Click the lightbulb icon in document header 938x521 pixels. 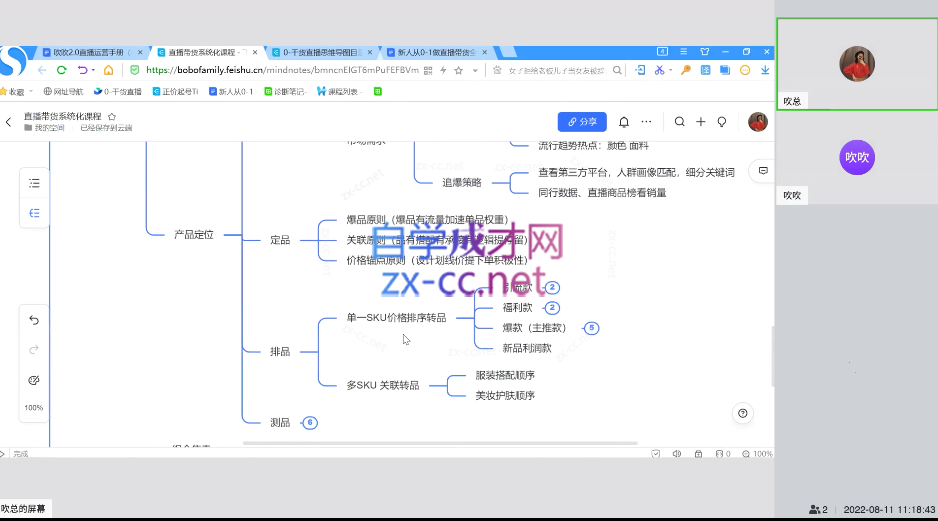pyautogui.click(x=722, y=122)
